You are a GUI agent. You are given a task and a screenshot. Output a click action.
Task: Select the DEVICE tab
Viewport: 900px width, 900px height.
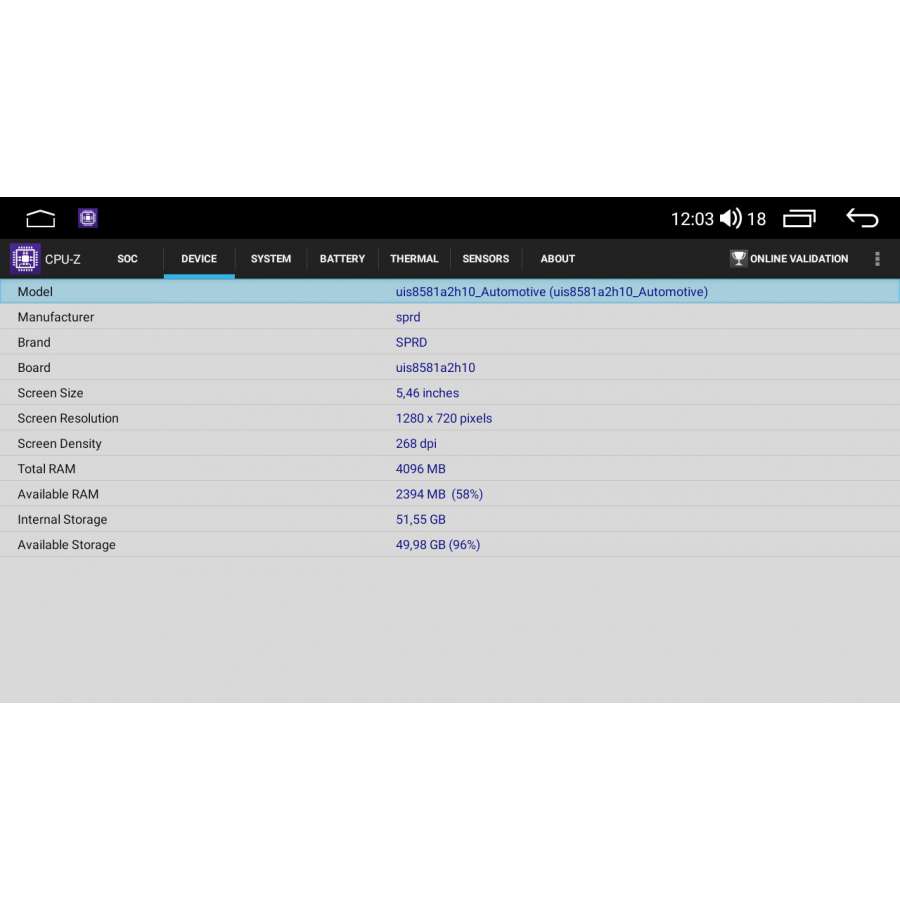coord(199,259)
